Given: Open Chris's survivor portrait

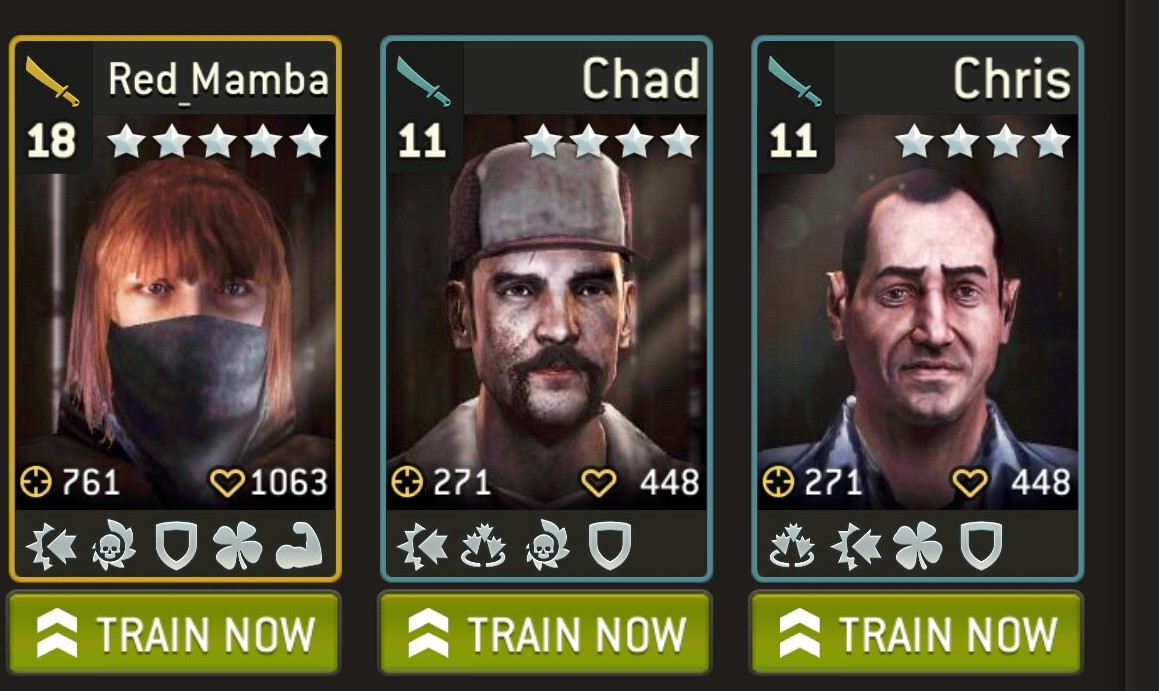Looking at the screenshot, I should tap(918, 310).
